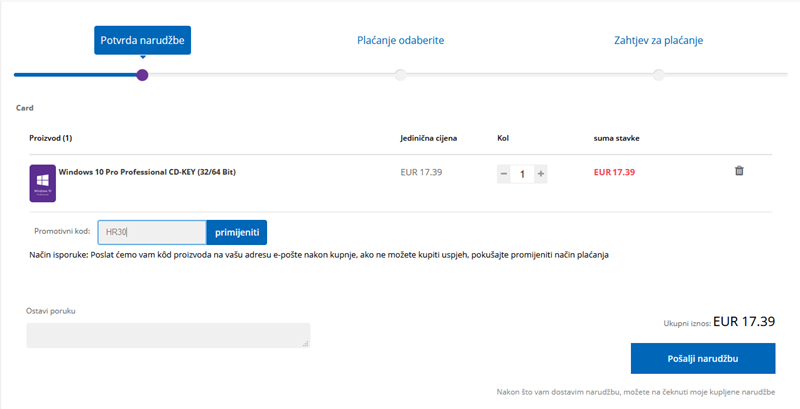Click the promo code field containing HR30
The height and width of the screenshot is (409, 800).
coord(152,232)
